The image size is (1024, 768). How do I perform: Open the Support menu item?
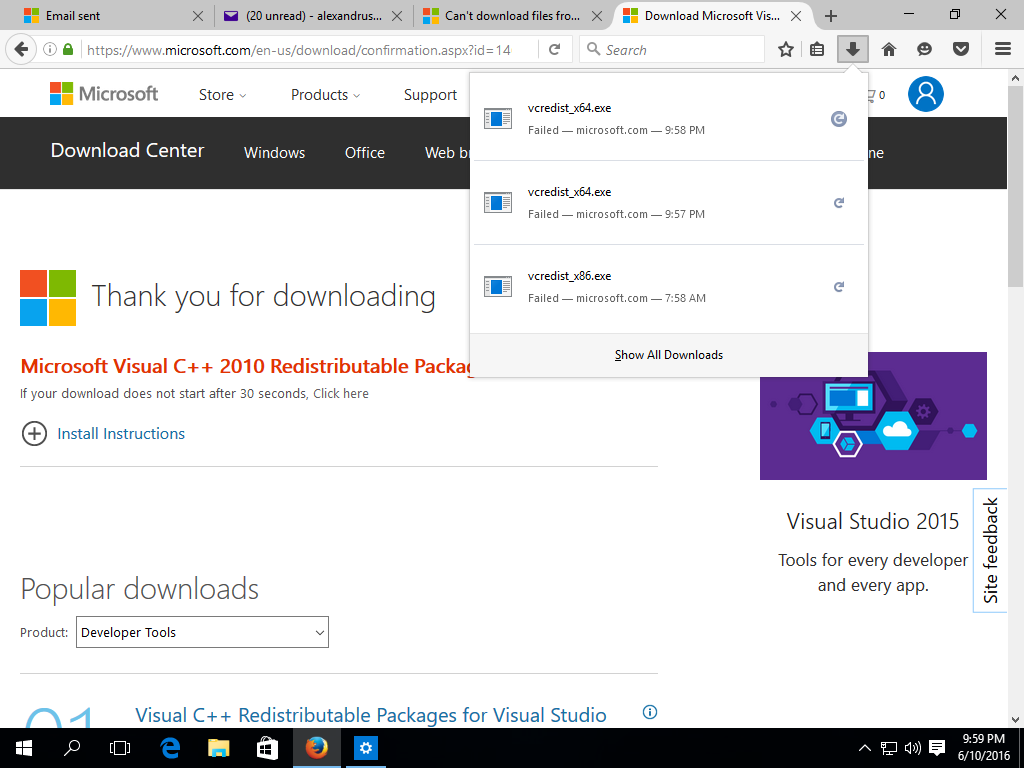pyautogui.click(x=430, y=95)
